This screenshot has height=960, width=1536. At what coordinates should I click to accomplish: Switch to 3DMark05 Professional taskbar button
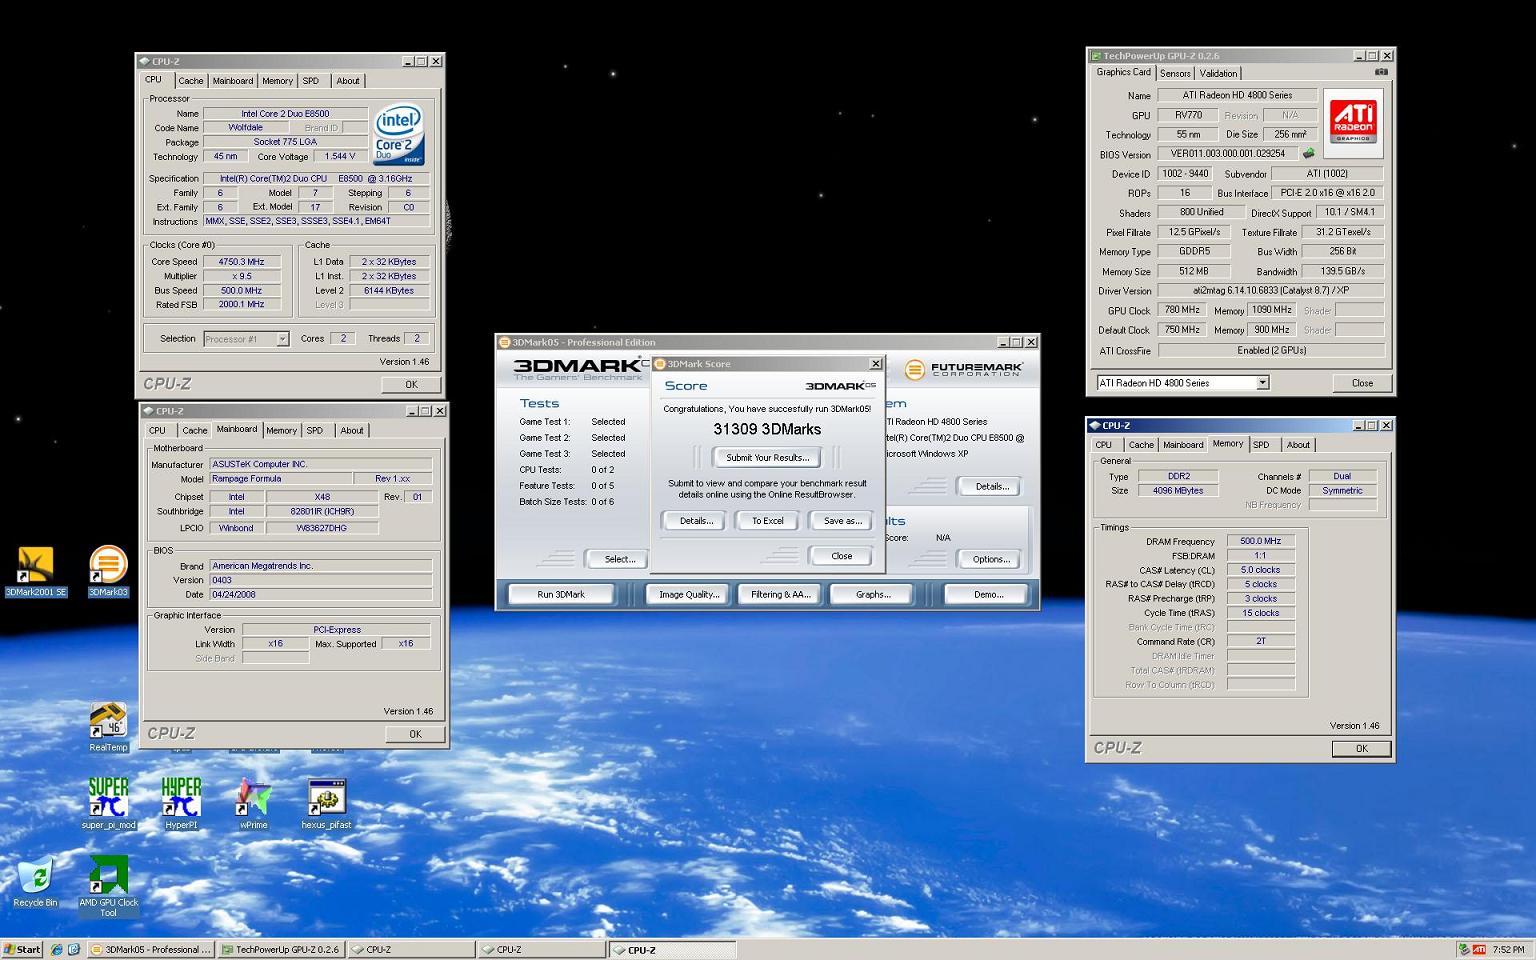(x=150, y=949)
